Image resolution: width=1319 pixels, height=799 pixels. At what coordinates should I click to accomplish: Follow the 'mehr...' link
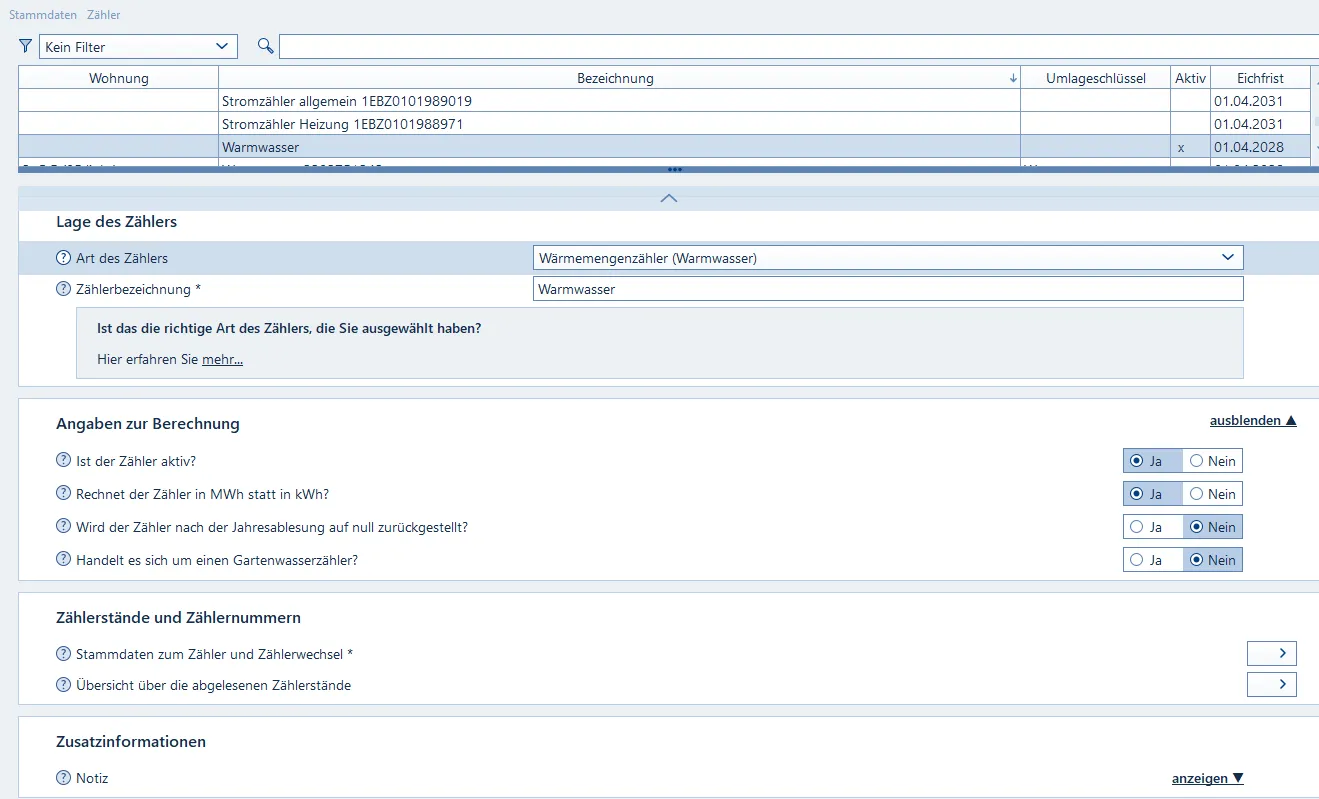point(222,360)
